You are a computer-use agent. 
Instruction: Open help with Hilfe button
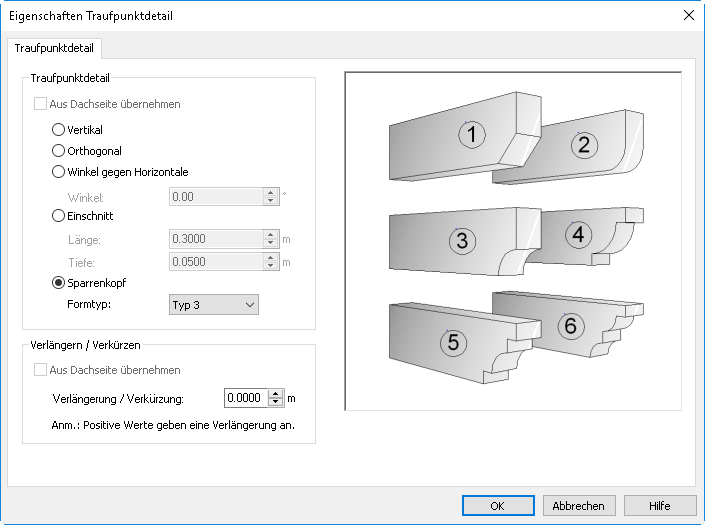(660, 506)
